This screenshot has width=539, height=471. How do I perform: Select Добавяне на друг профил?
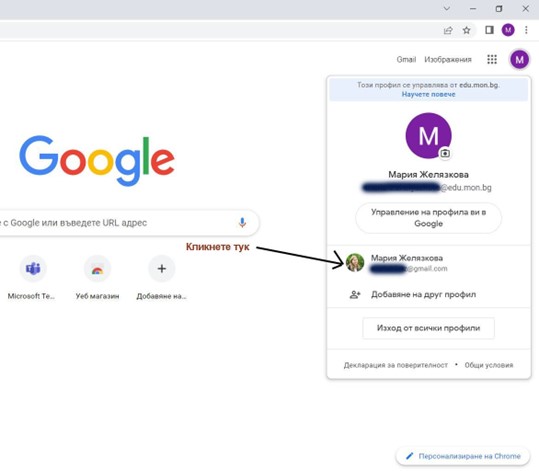click(x=429, y=295)
